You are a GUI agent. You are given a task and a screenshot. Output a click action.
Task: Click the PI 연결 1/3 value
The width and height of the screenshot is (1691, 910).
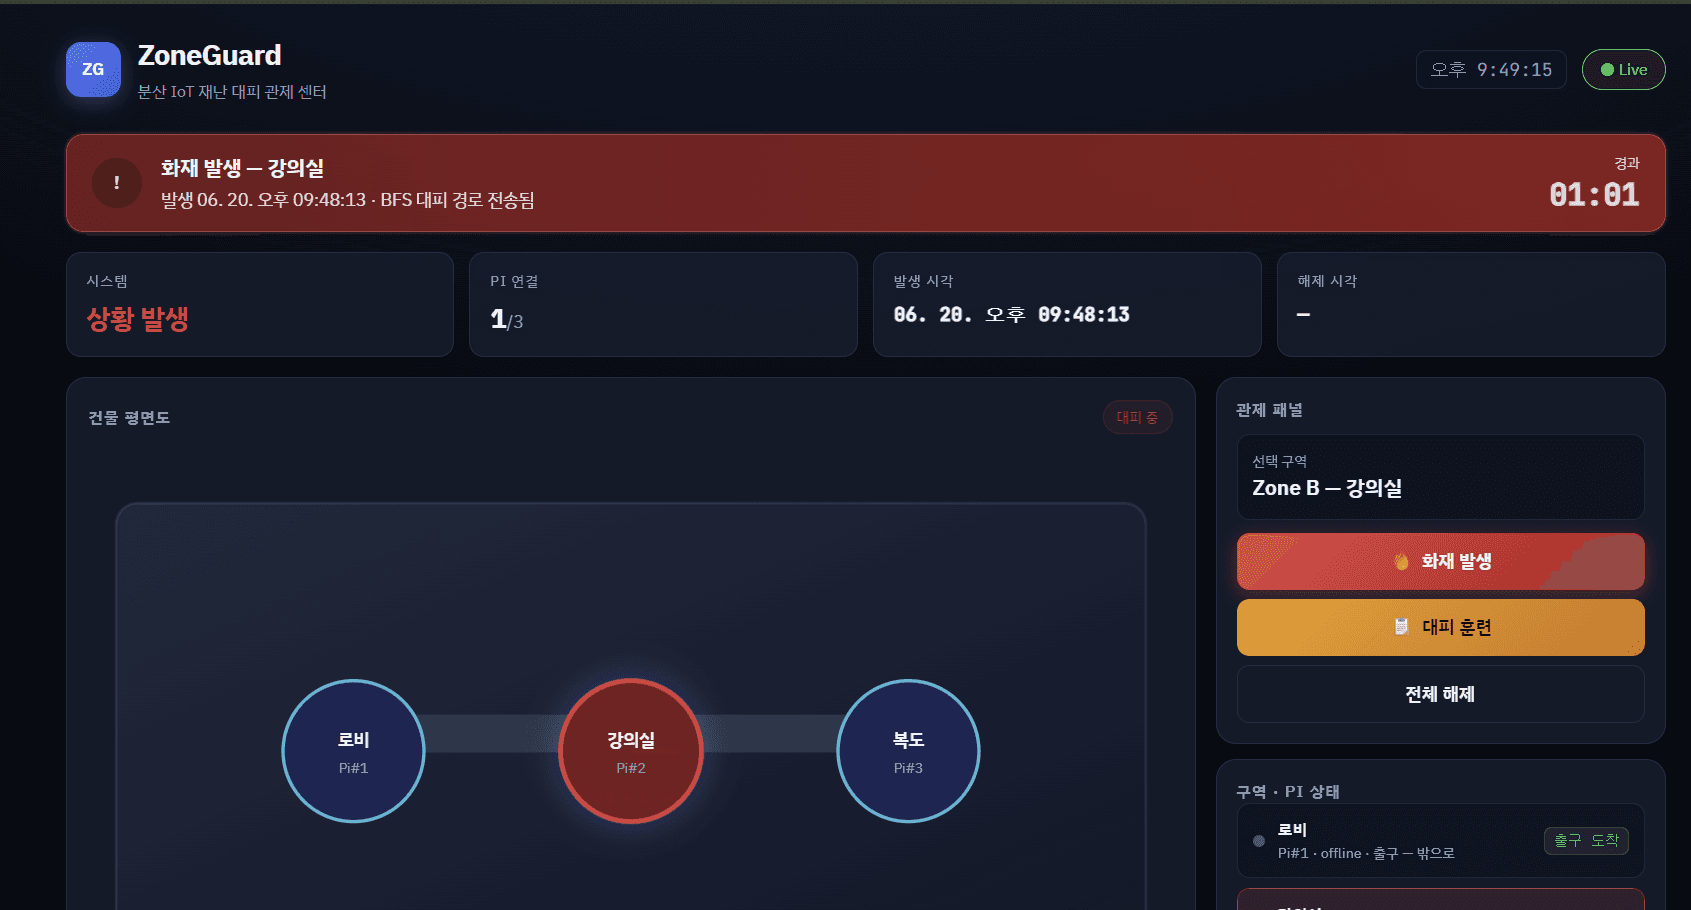507,320
